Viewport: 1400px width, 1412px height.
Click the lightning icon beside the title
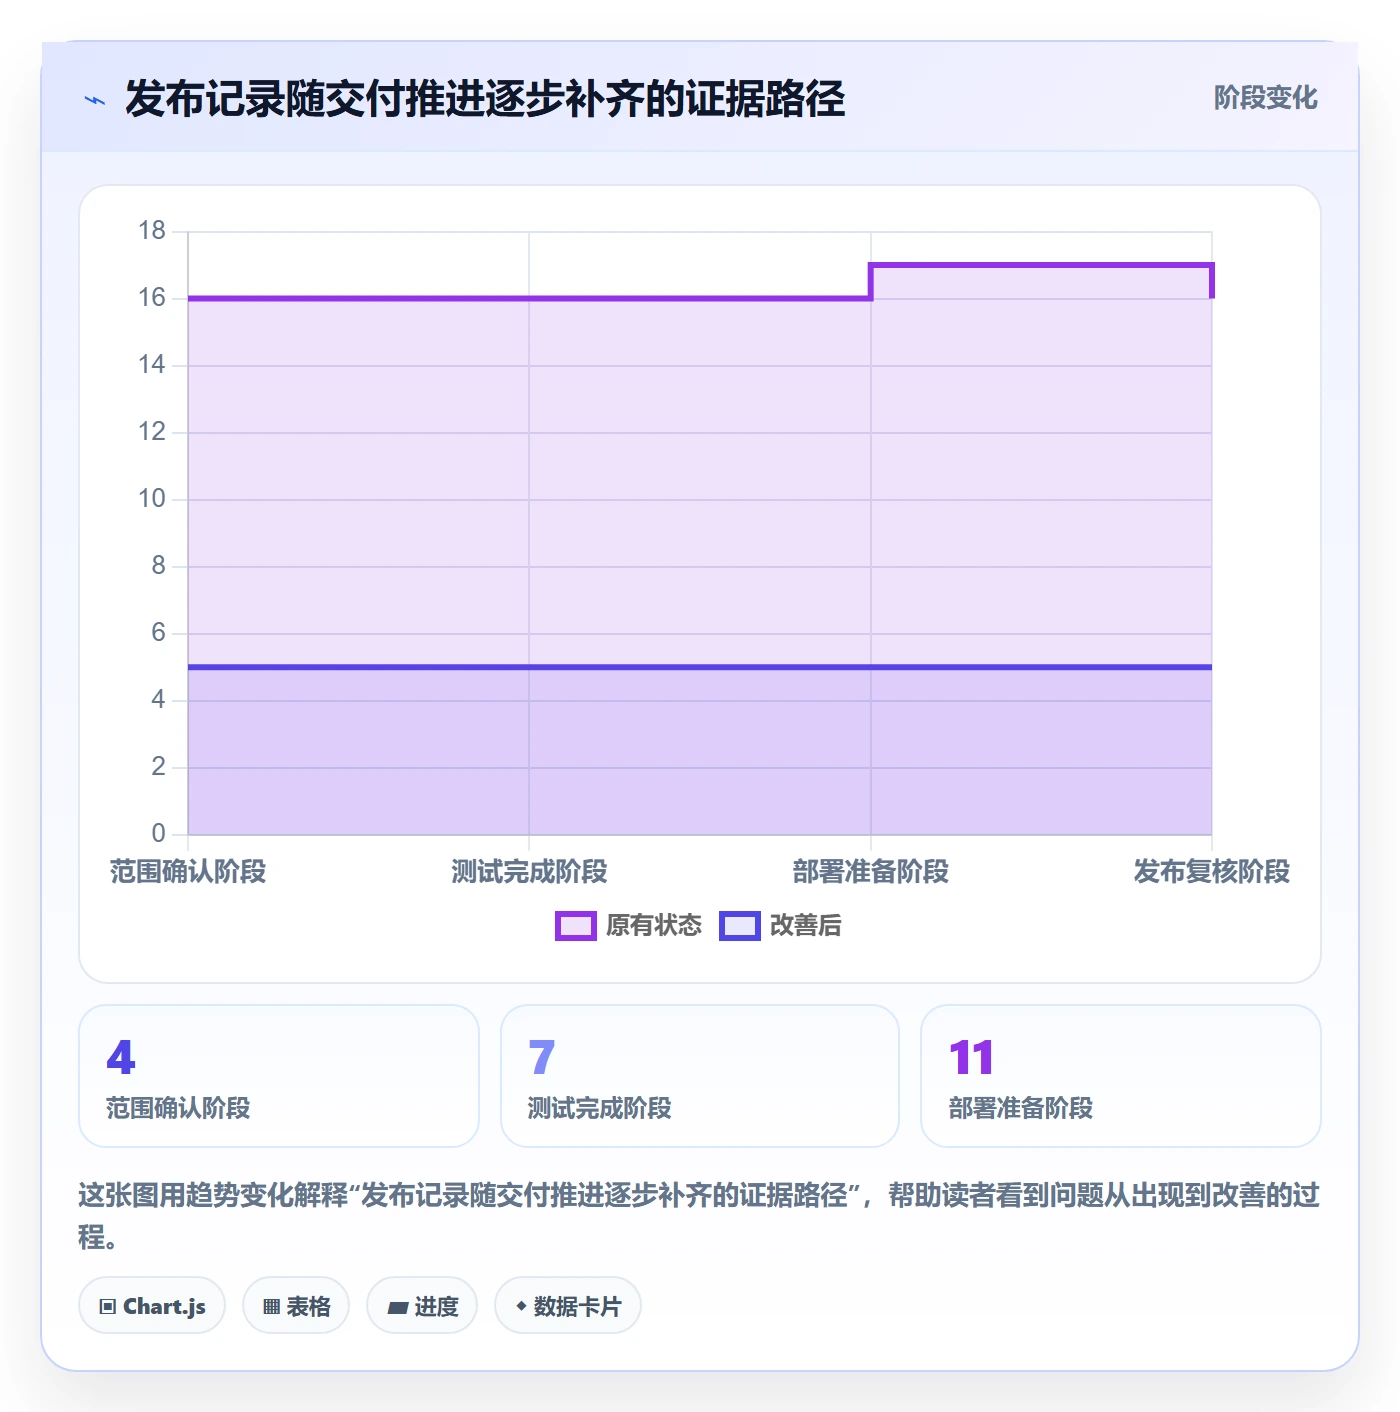[95, 100]
